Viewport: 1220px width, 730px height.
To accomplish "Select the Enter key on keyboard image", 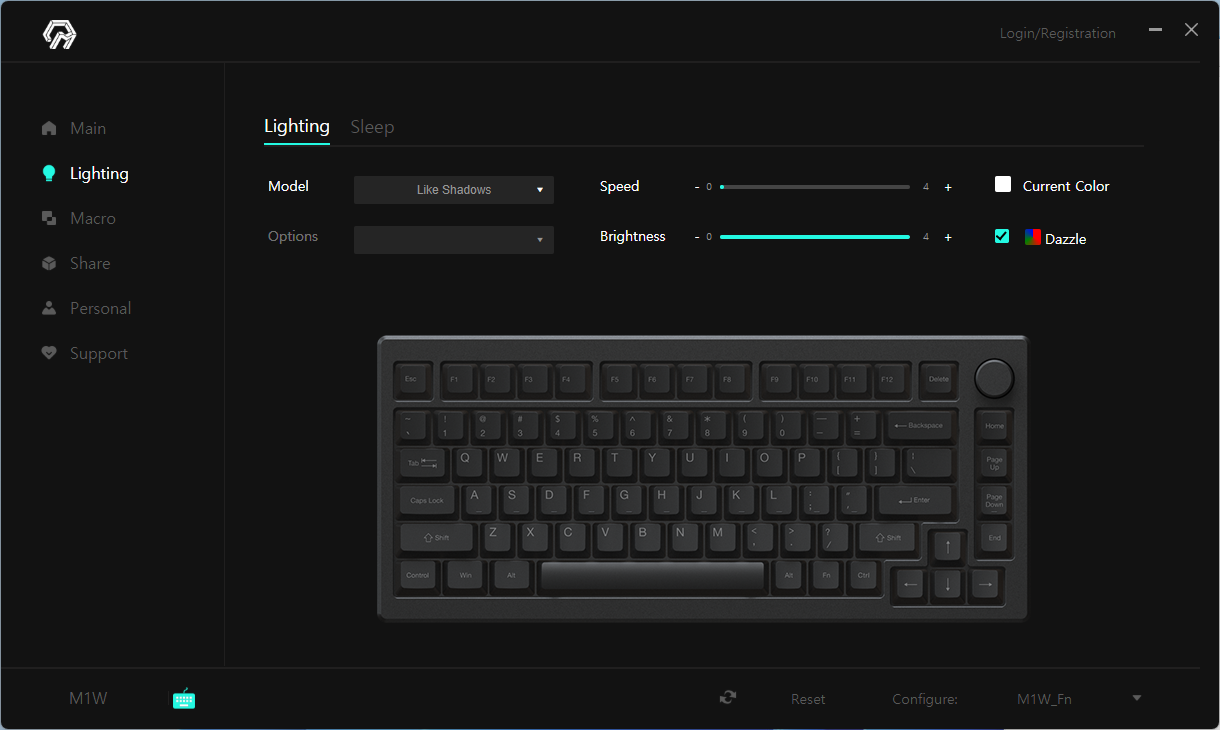I will [914, 500].
